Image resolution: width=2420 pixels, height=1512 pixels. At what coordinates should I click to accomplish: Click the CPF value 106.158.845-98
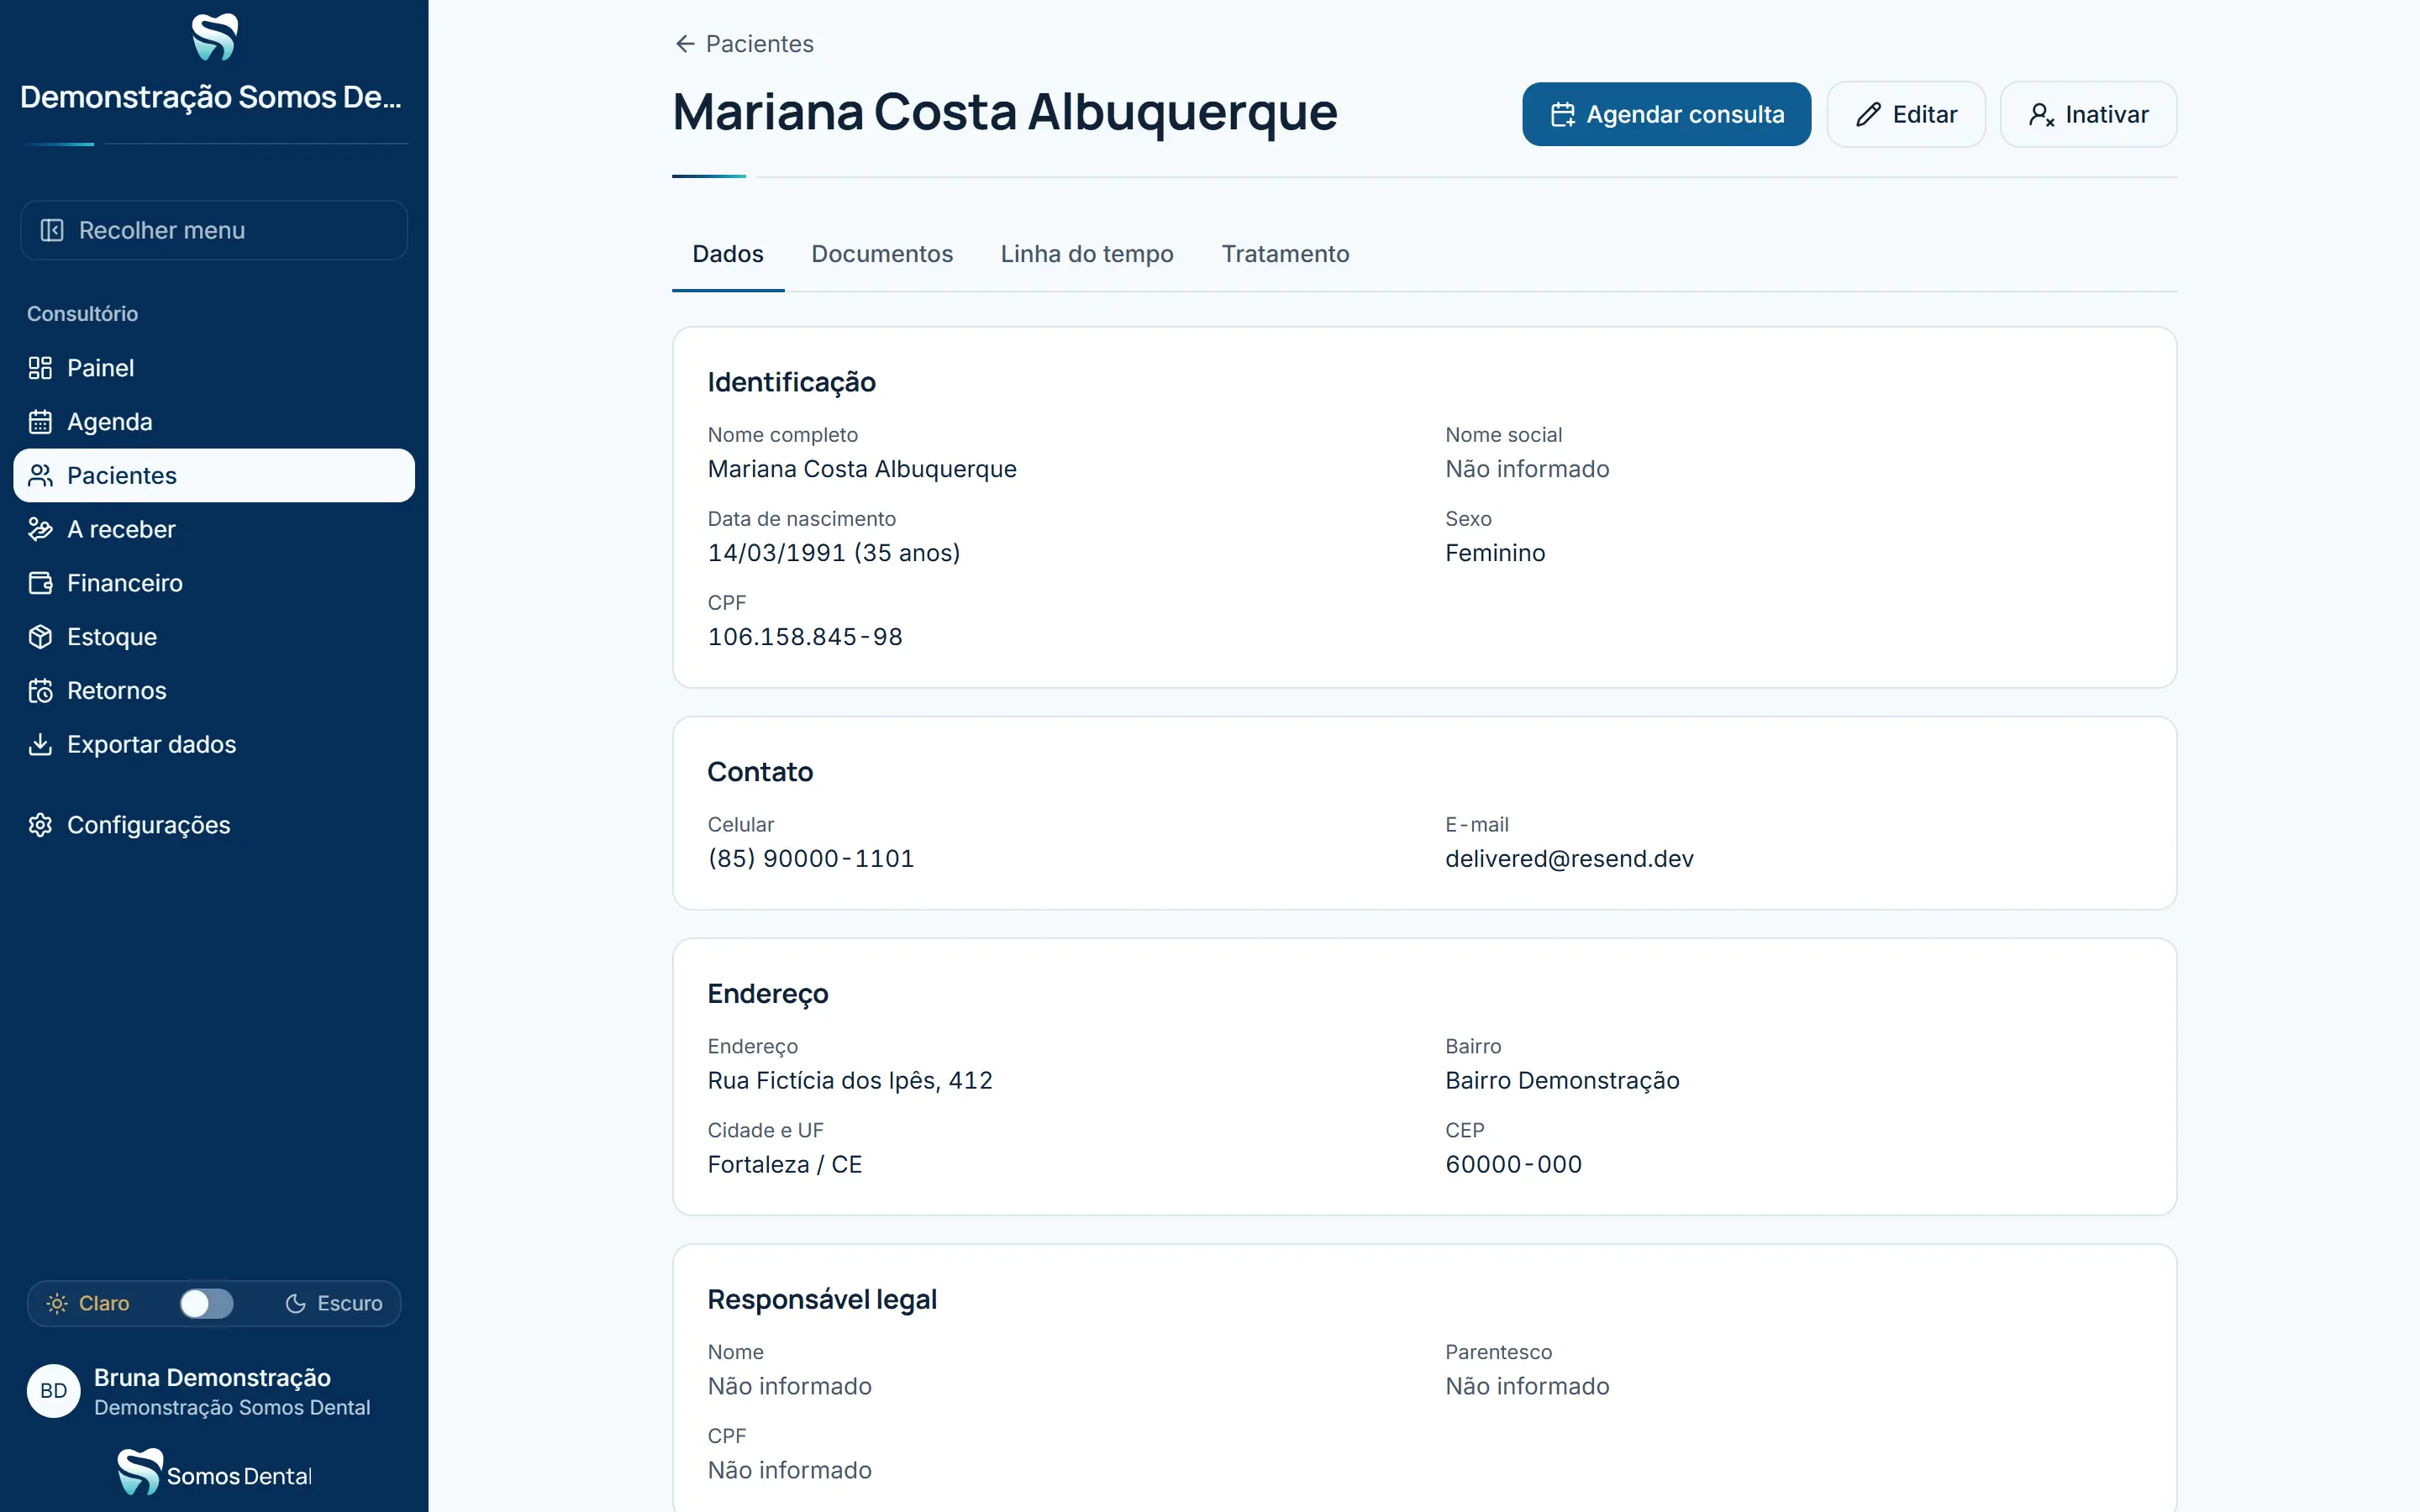tap(805, 637)
